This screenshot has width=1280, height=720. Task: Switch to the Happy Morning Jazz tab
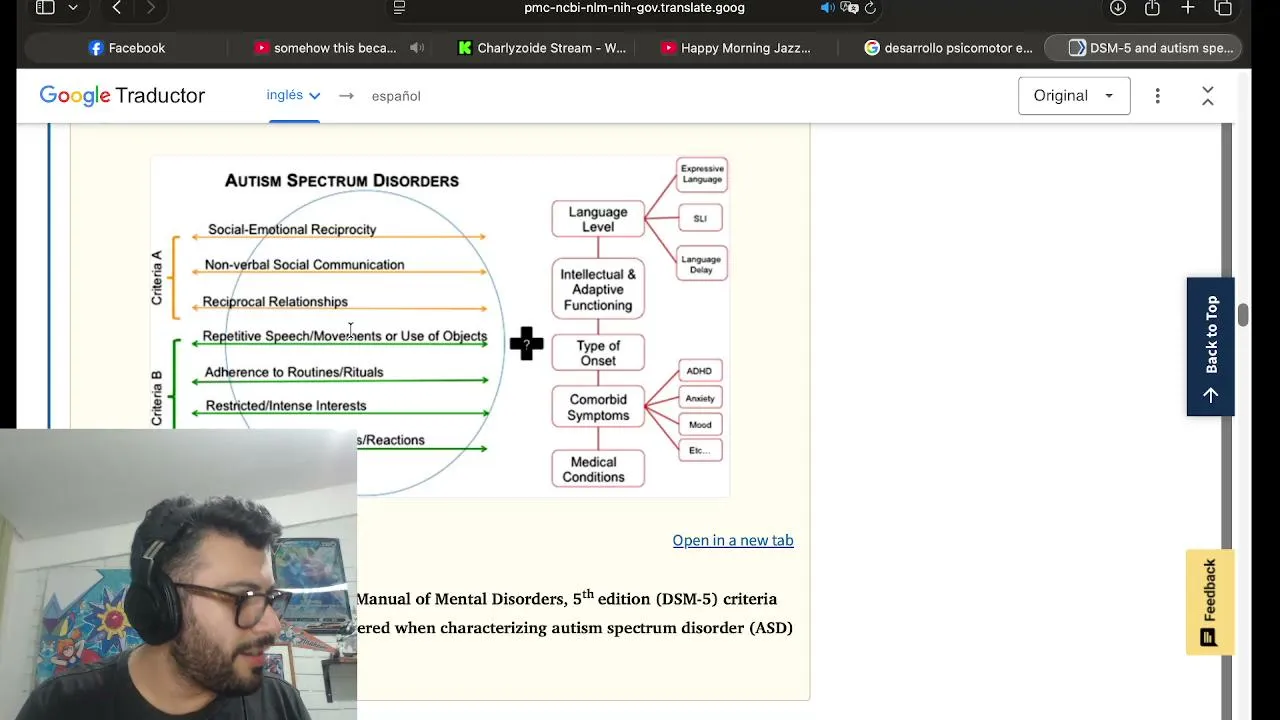[736, 48]
